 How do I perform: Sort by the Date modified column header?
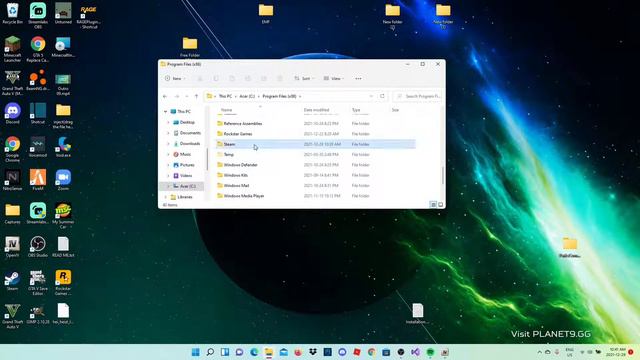point(316,110)
